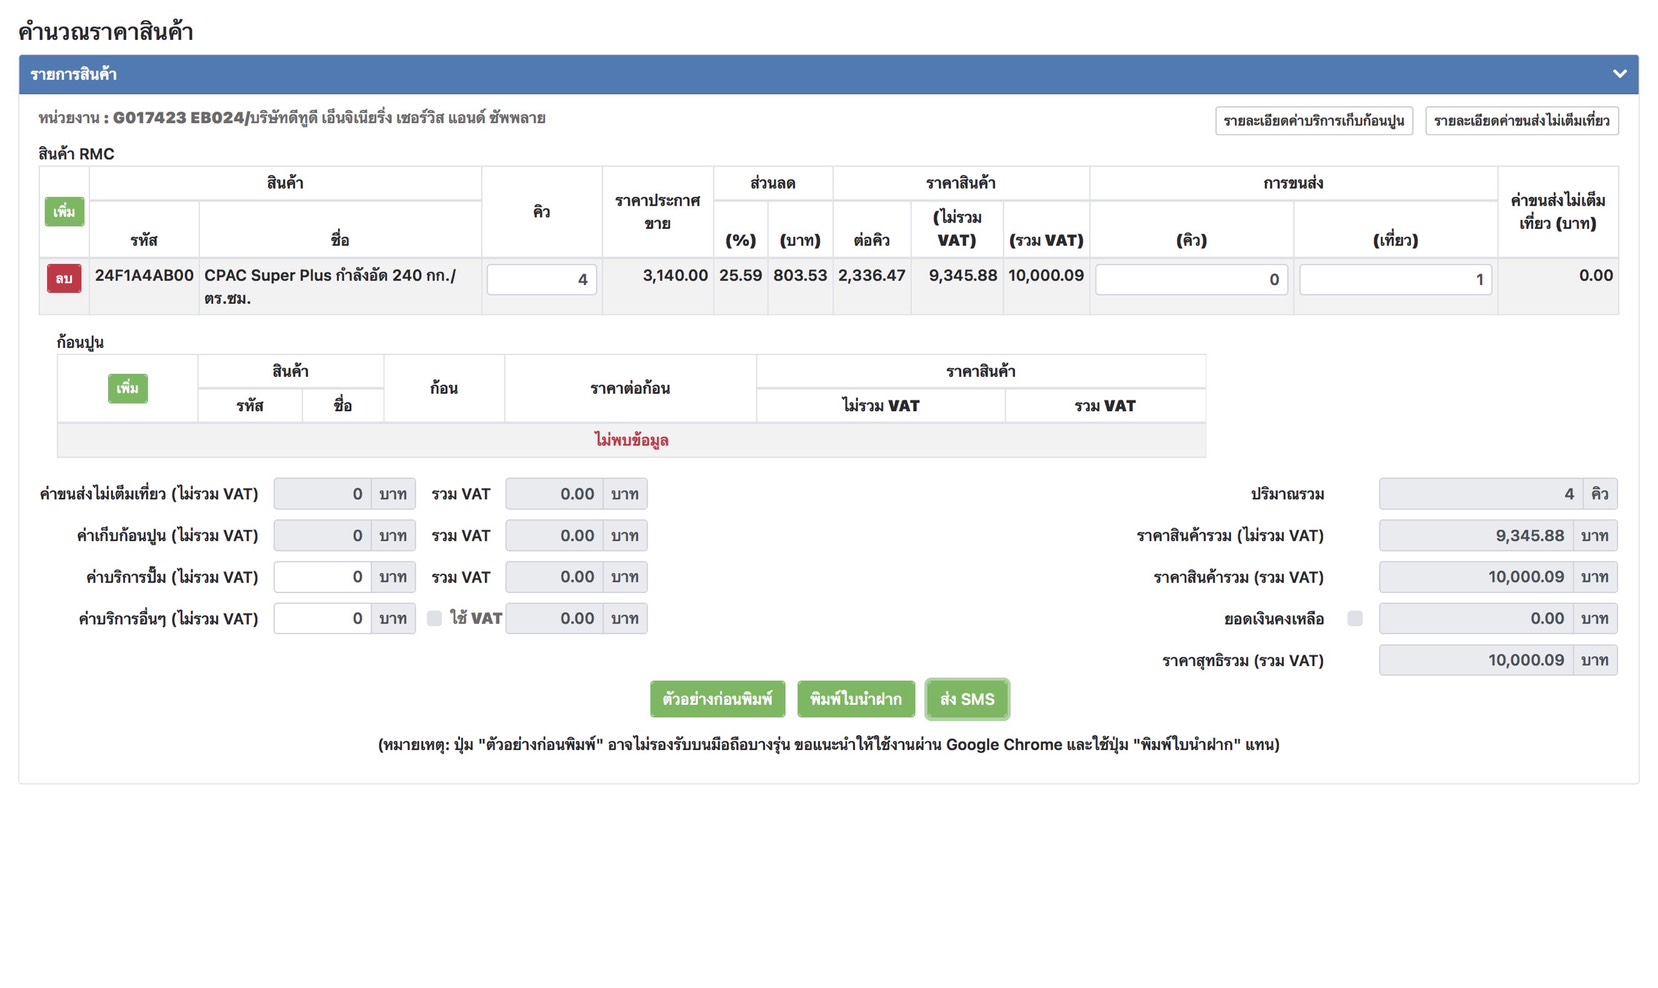1658x988 pixels.
Task: Click the per-คิว price 2,336.47
Action: tap(872, 276)
